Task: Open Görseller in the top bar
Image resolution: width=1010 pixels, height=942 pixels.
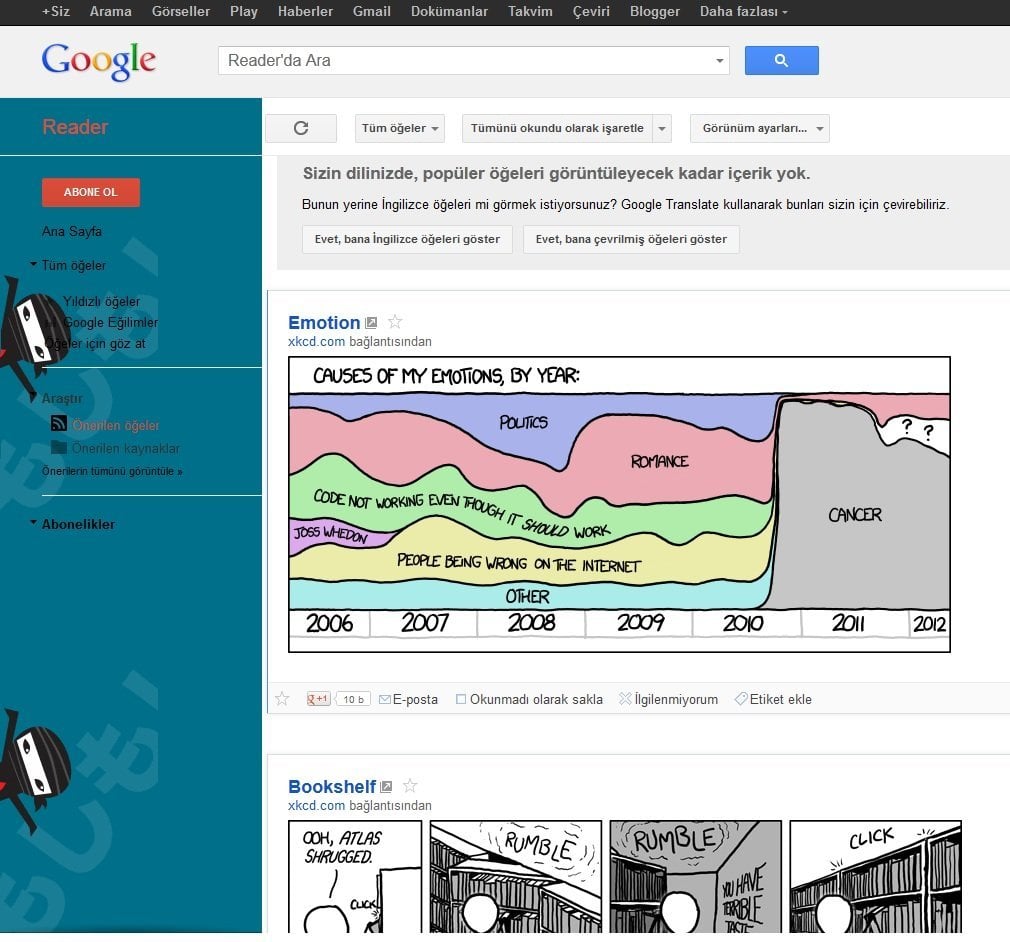Action: click(x=180, y=12)
